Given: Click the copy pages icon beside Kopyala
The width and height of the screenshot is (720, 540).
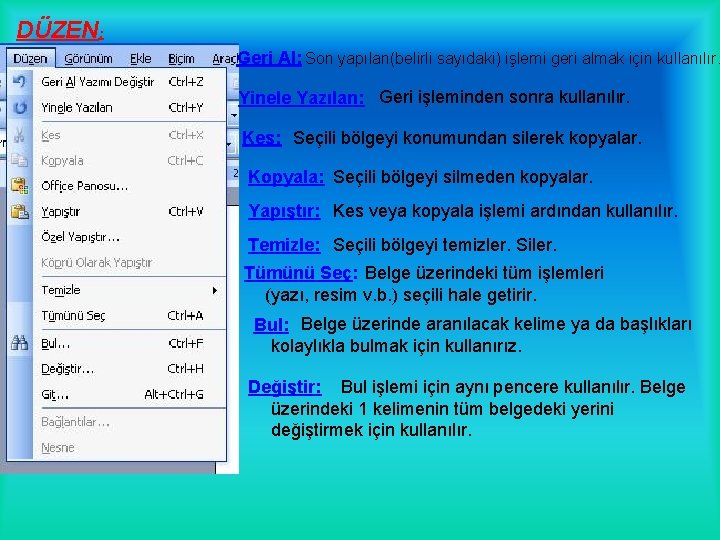Looking at the screenshot, I should point(19,160).
